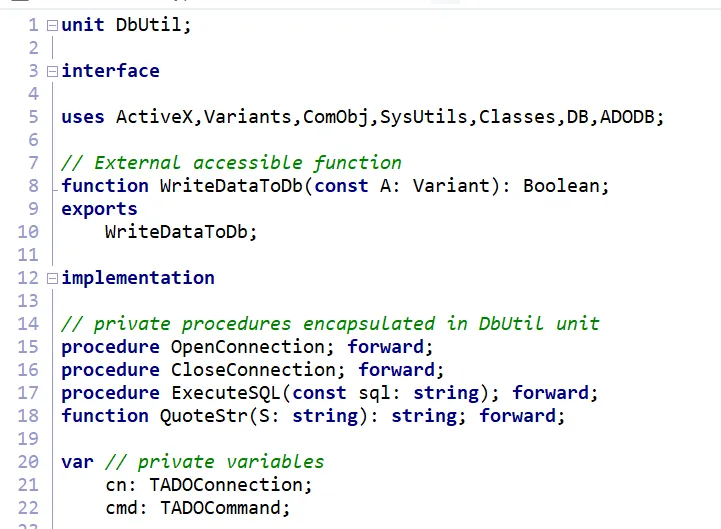Click the ExecuteSQL procedure name
The image size is (721, 529).
click(226, 393)
